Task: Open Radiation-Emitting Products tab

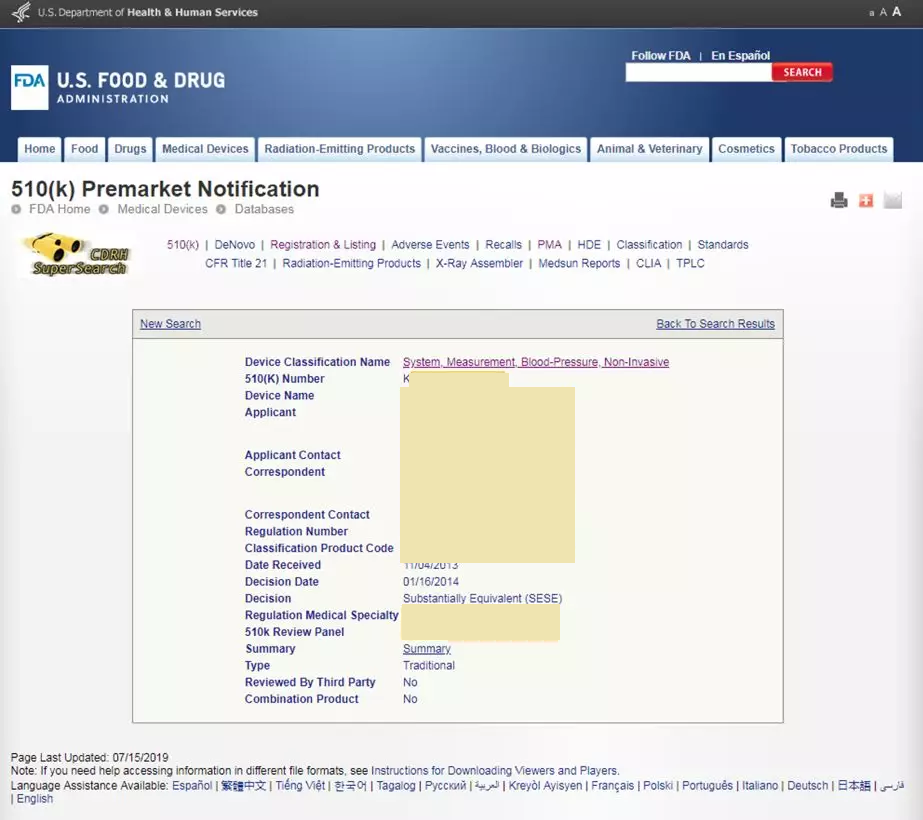Action: tap(340, 149)
